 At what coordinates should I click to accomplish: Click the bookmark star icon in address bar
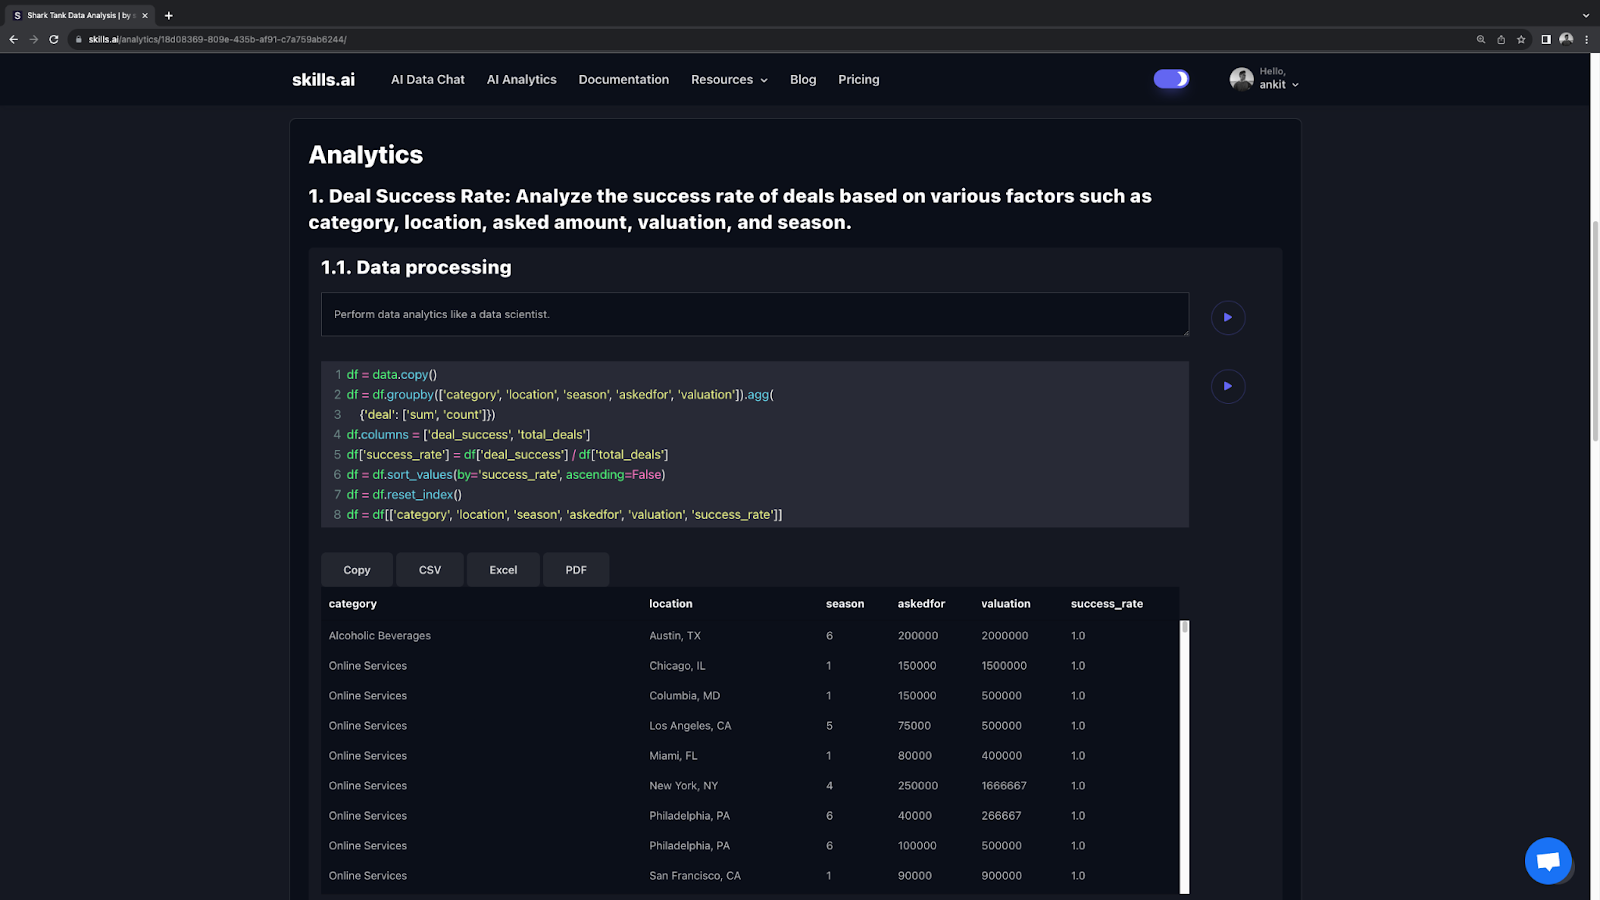tap(1521, 40)
